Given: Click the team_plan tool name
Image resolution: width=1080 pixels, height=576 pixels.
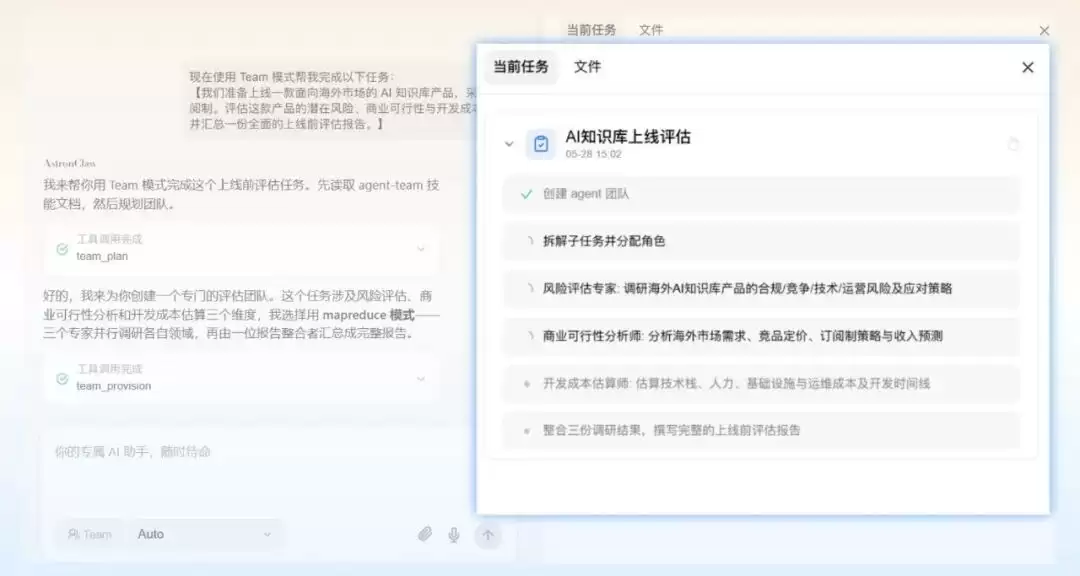Looking at the screenshot, I should pos(102,256).
